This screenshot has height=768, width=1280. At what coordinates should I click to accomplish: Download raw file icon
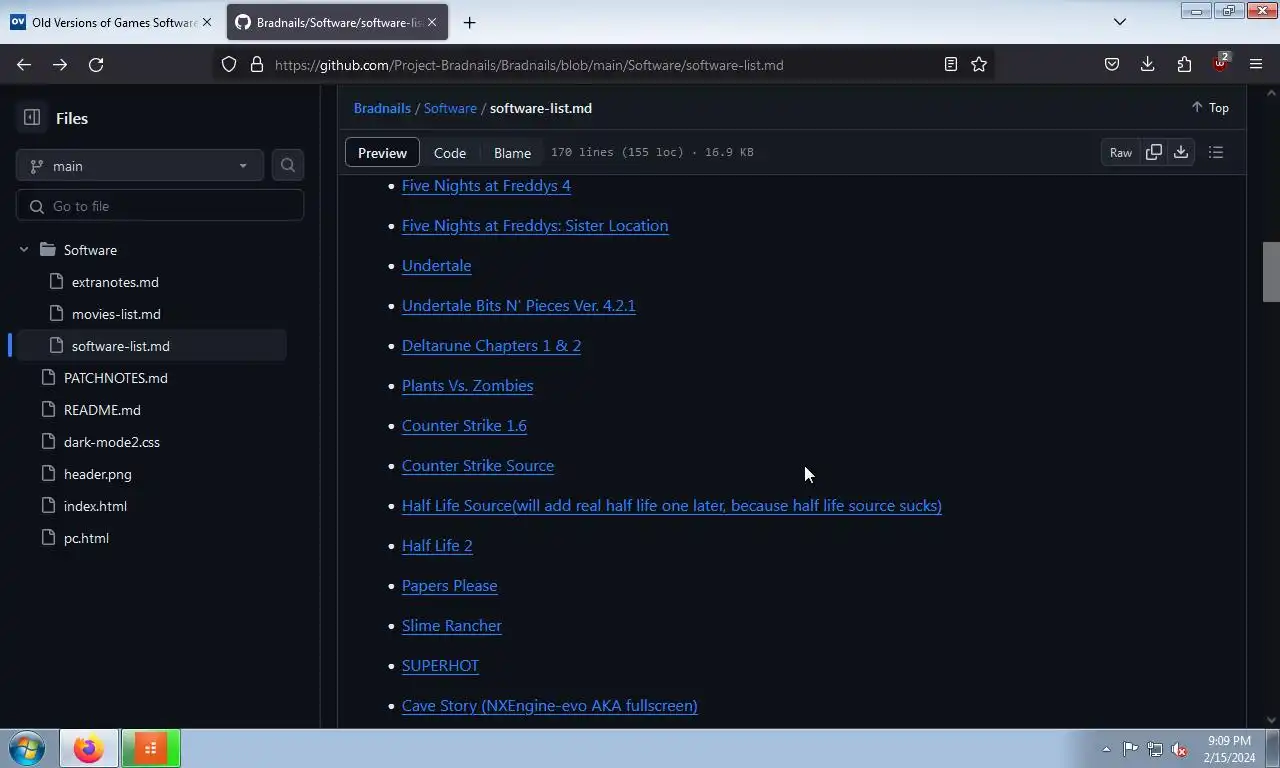click(1181, 152)
